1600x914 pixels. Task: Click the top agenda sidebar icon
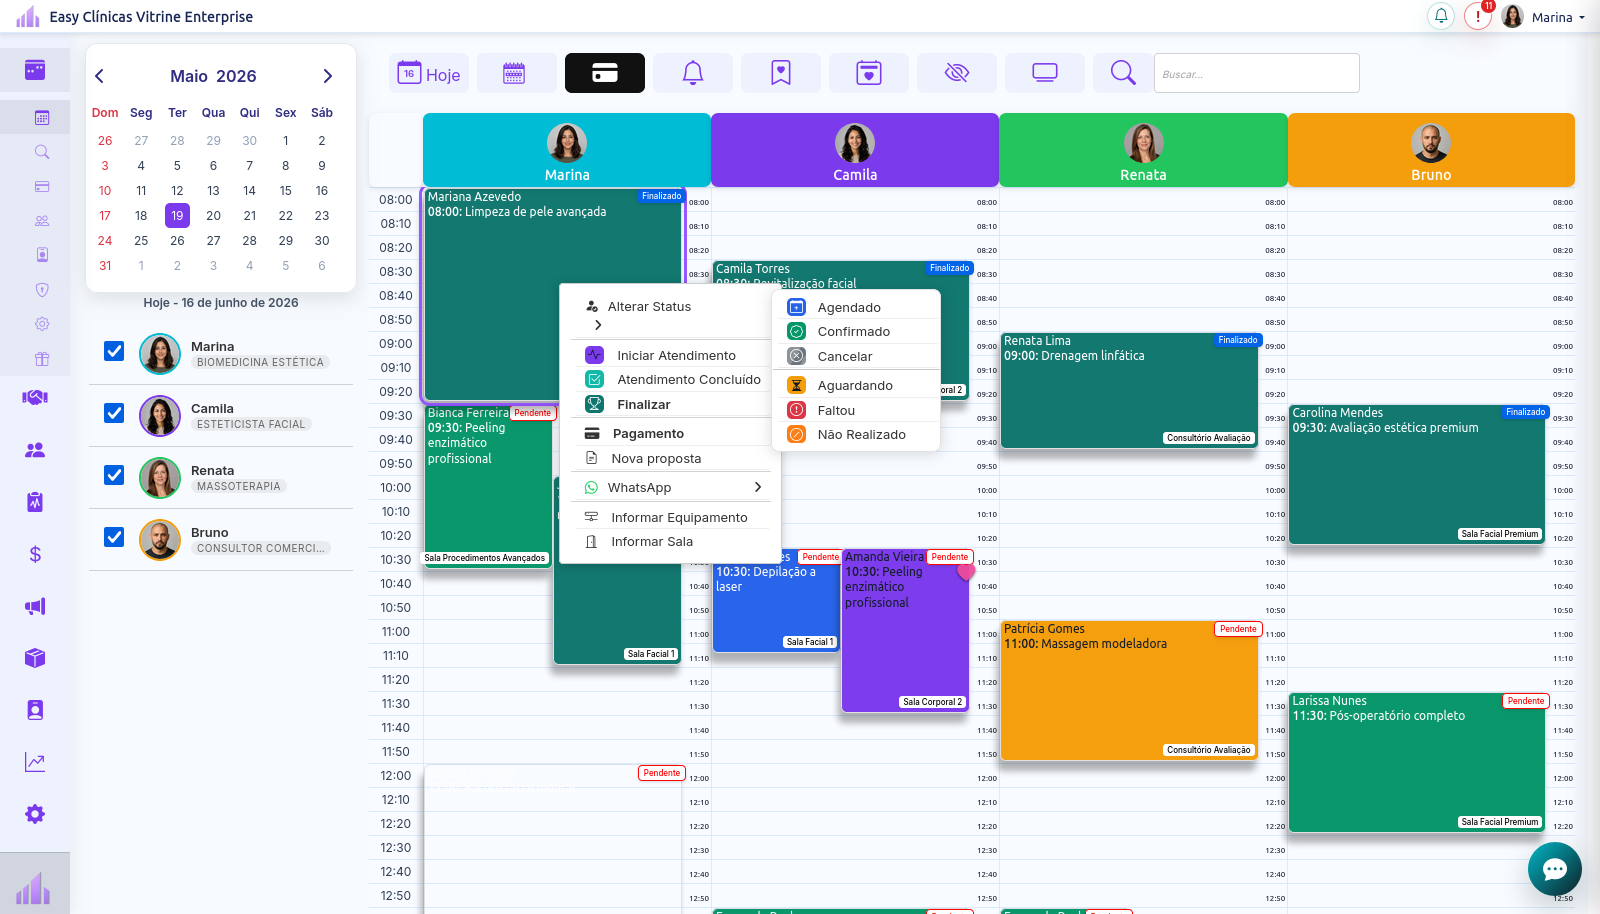[x=35, y=70]
